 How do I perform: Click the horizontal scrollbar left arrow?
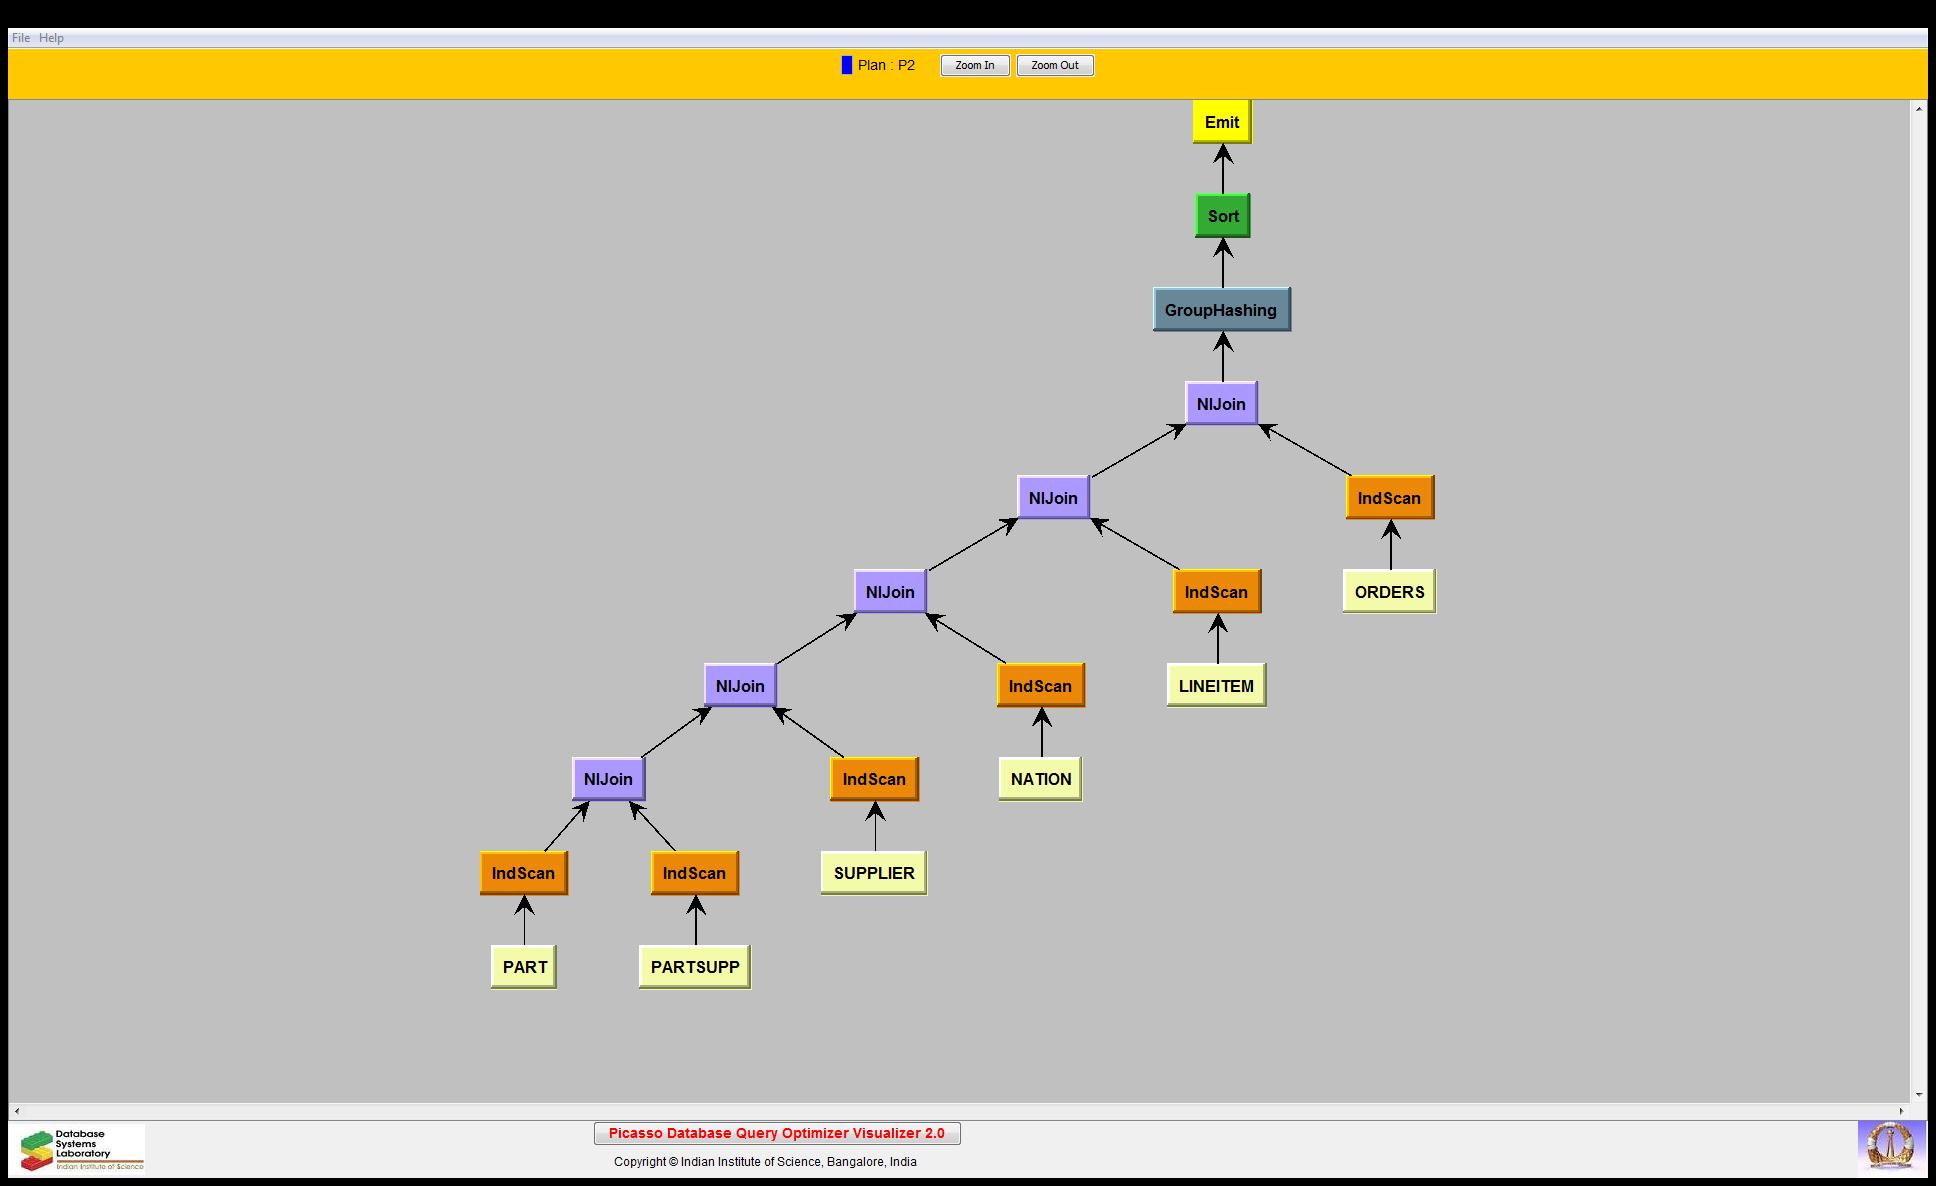pos(16,1111)
